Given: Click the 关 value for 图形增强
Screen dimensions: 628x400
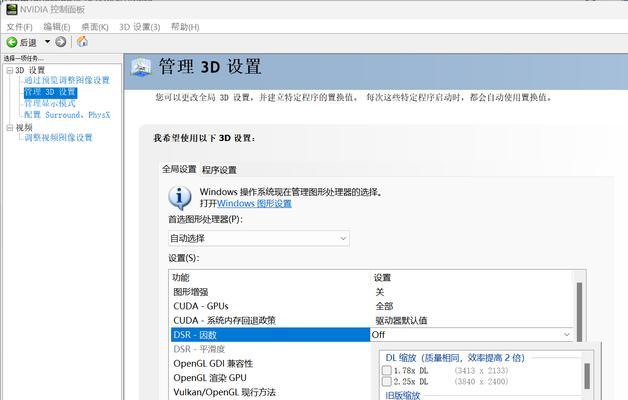Looking at the screenshot, I should [380, 292].
